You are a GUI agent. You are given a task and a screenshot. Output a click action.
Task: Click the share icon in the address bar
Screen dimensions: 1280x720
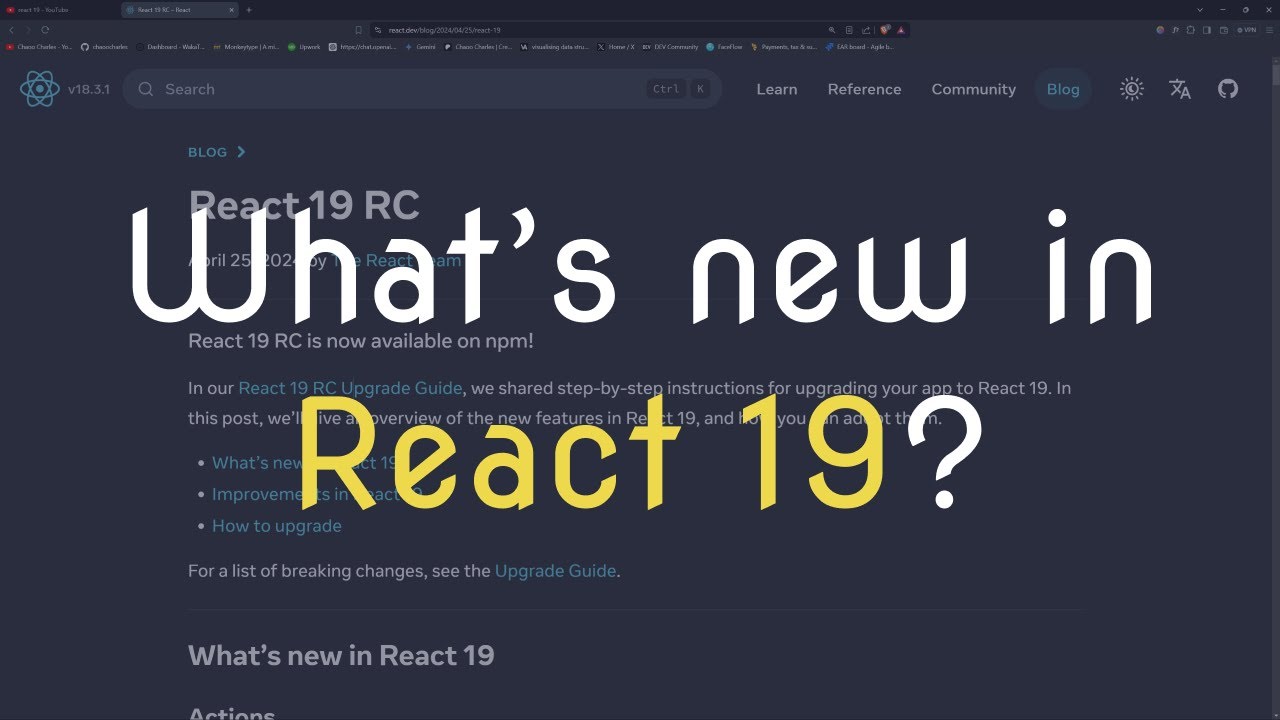point(866,30)
